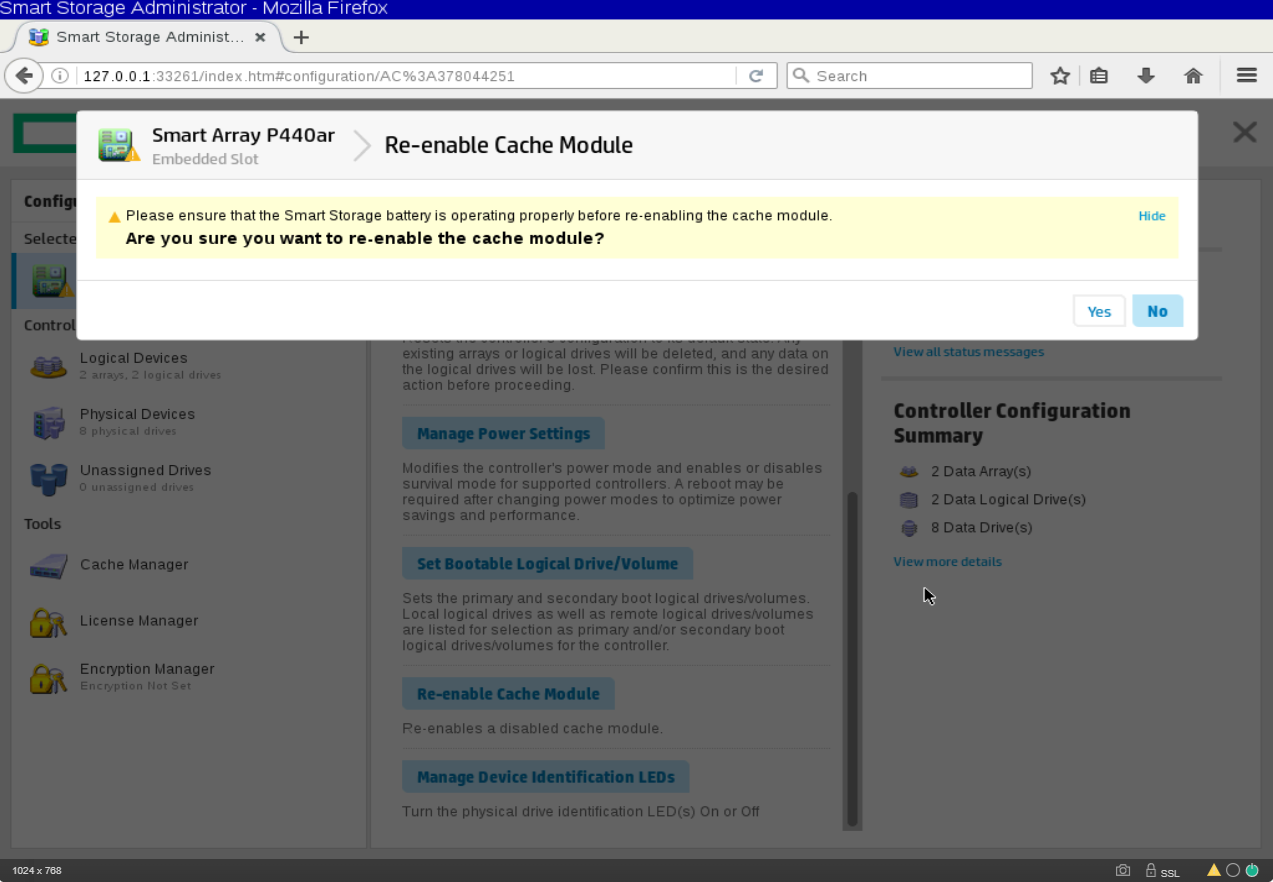
Task: Click the Data Logical Drive(s) summary icon
Action: 909,500
